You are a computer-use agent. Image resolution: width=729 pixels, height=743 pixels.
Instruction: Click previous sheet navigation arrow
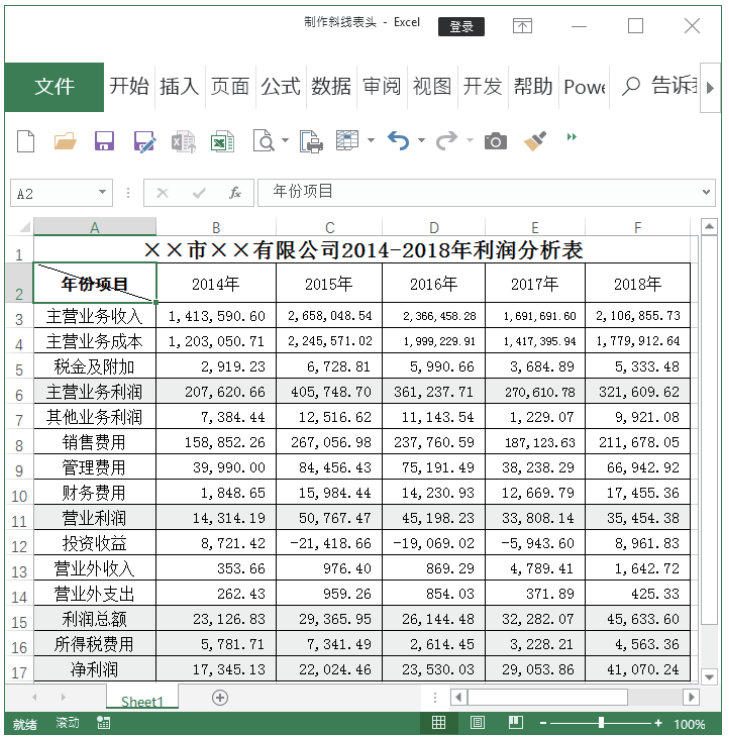35,697
